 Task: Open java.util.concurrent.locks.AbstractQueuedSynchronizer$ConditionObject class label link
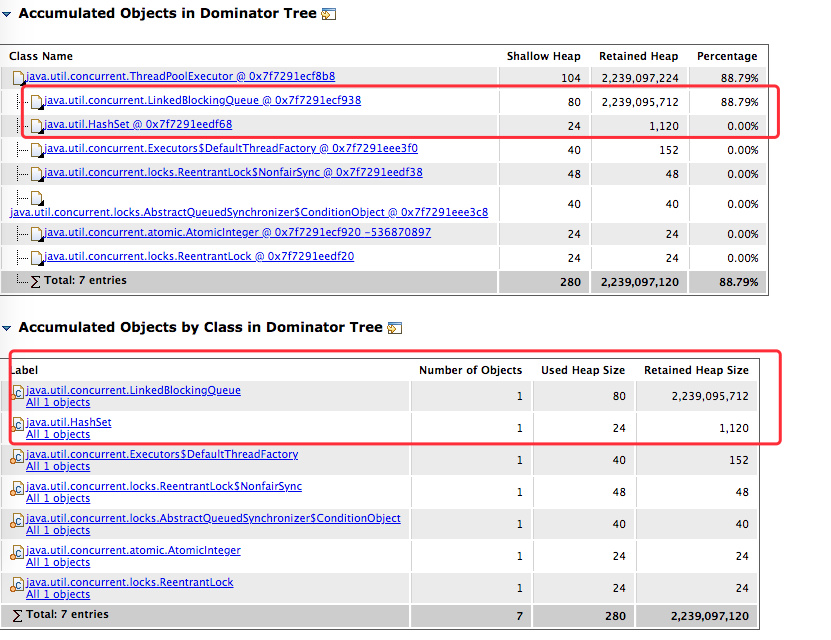coord(213,518)
